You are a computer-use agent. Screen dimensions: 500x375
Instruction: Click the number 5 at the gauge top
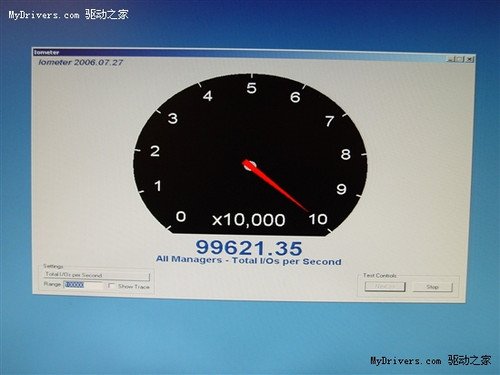pos(251,88)
